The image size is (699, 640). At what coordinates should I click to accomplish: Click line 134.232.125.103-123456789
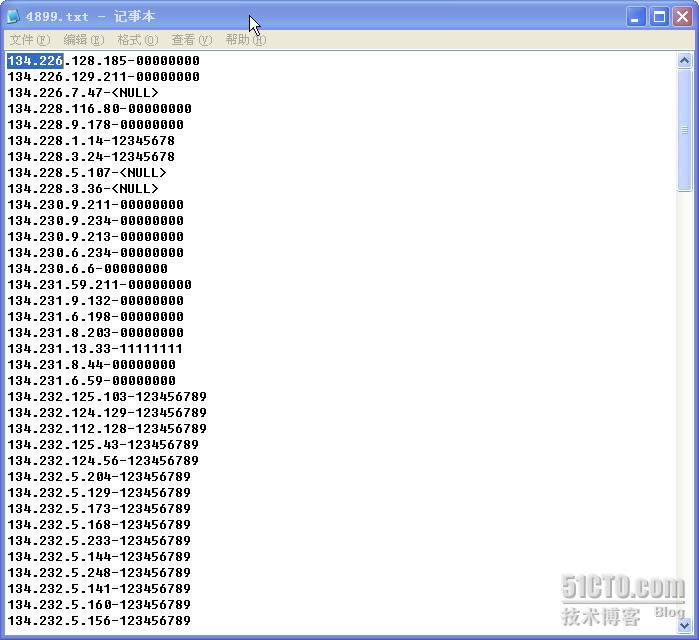tap(107, 397)
